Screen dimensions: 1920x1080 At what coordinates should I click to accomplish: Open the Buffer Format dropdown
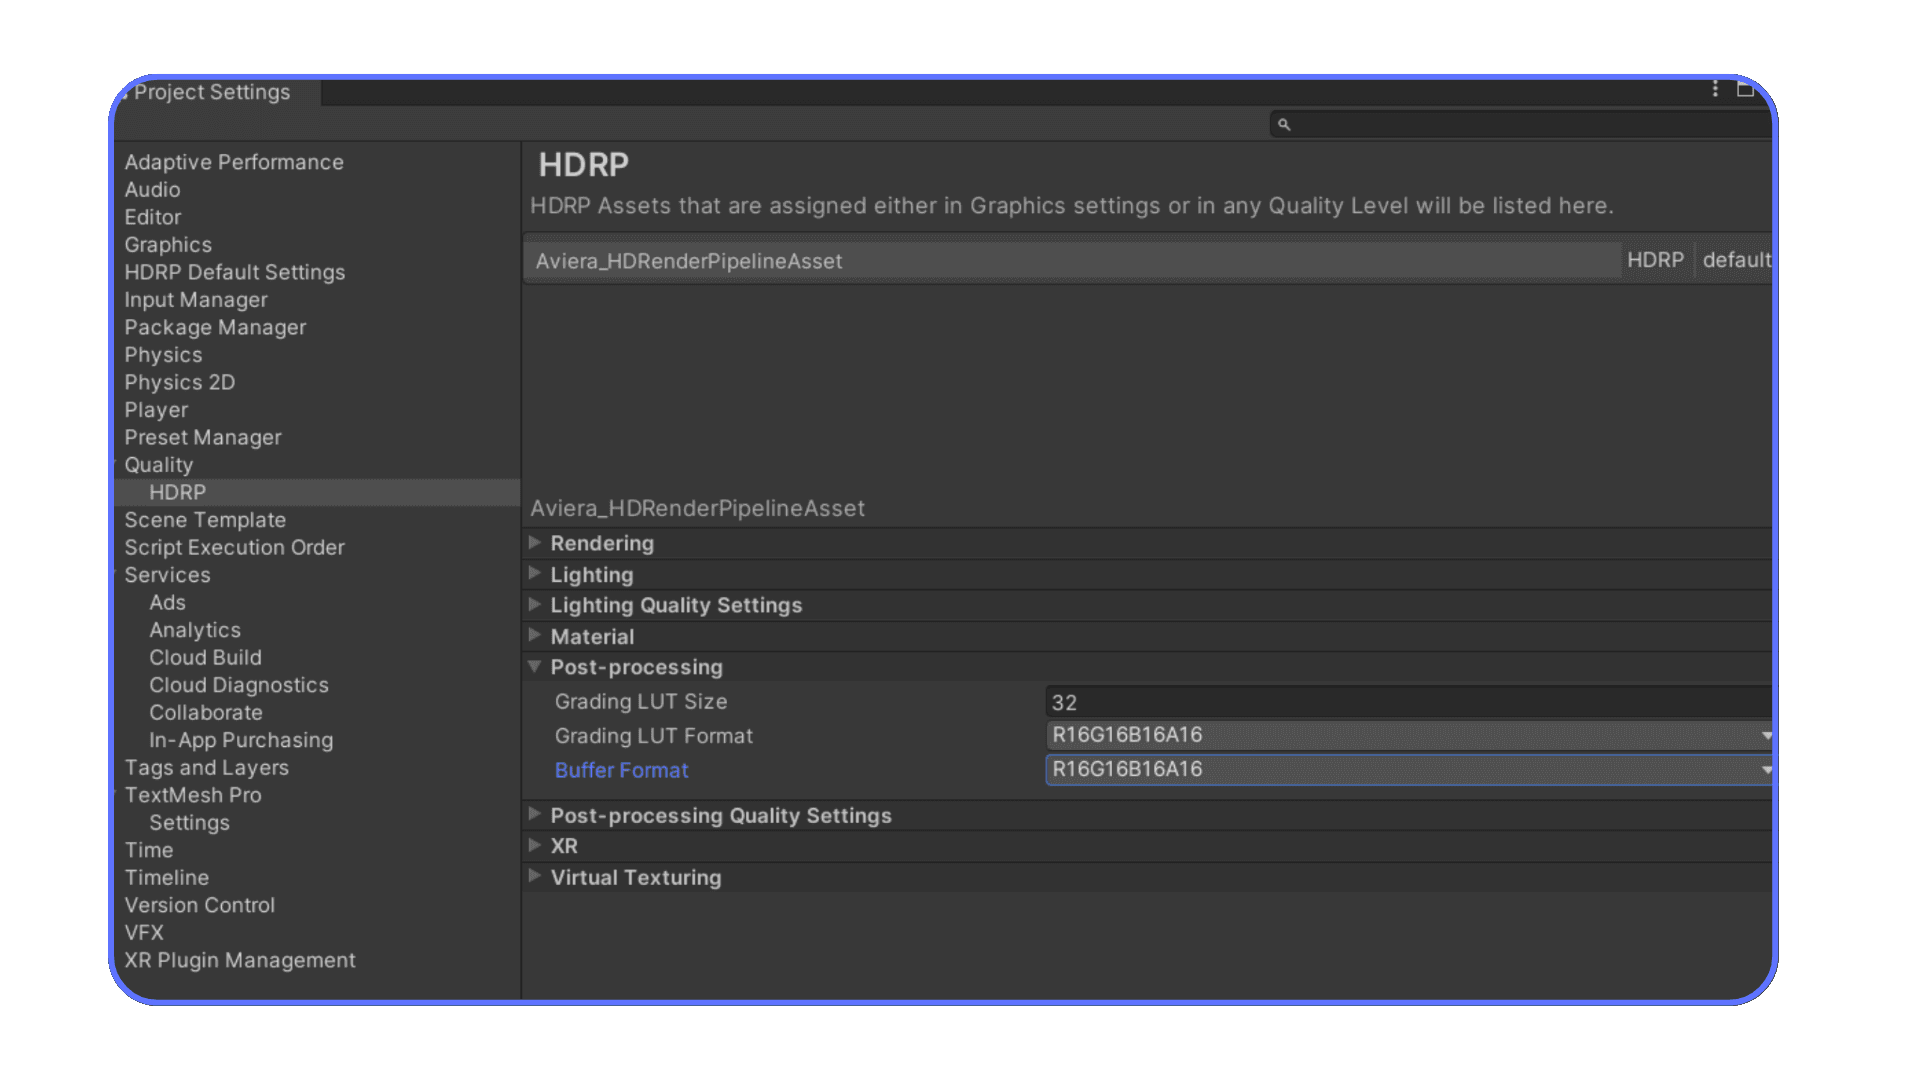click(x=1409, y=769)
